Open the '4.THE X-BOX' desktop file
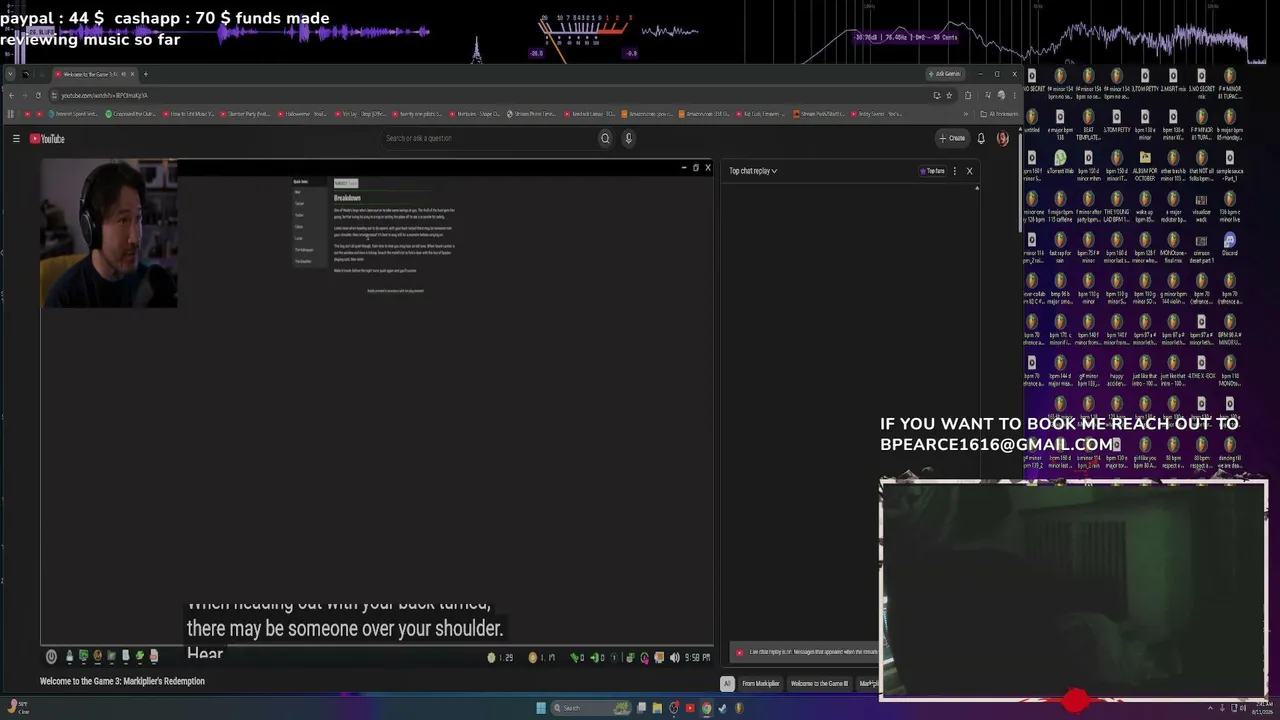The image size is (1280, 720). [1201, 368]
